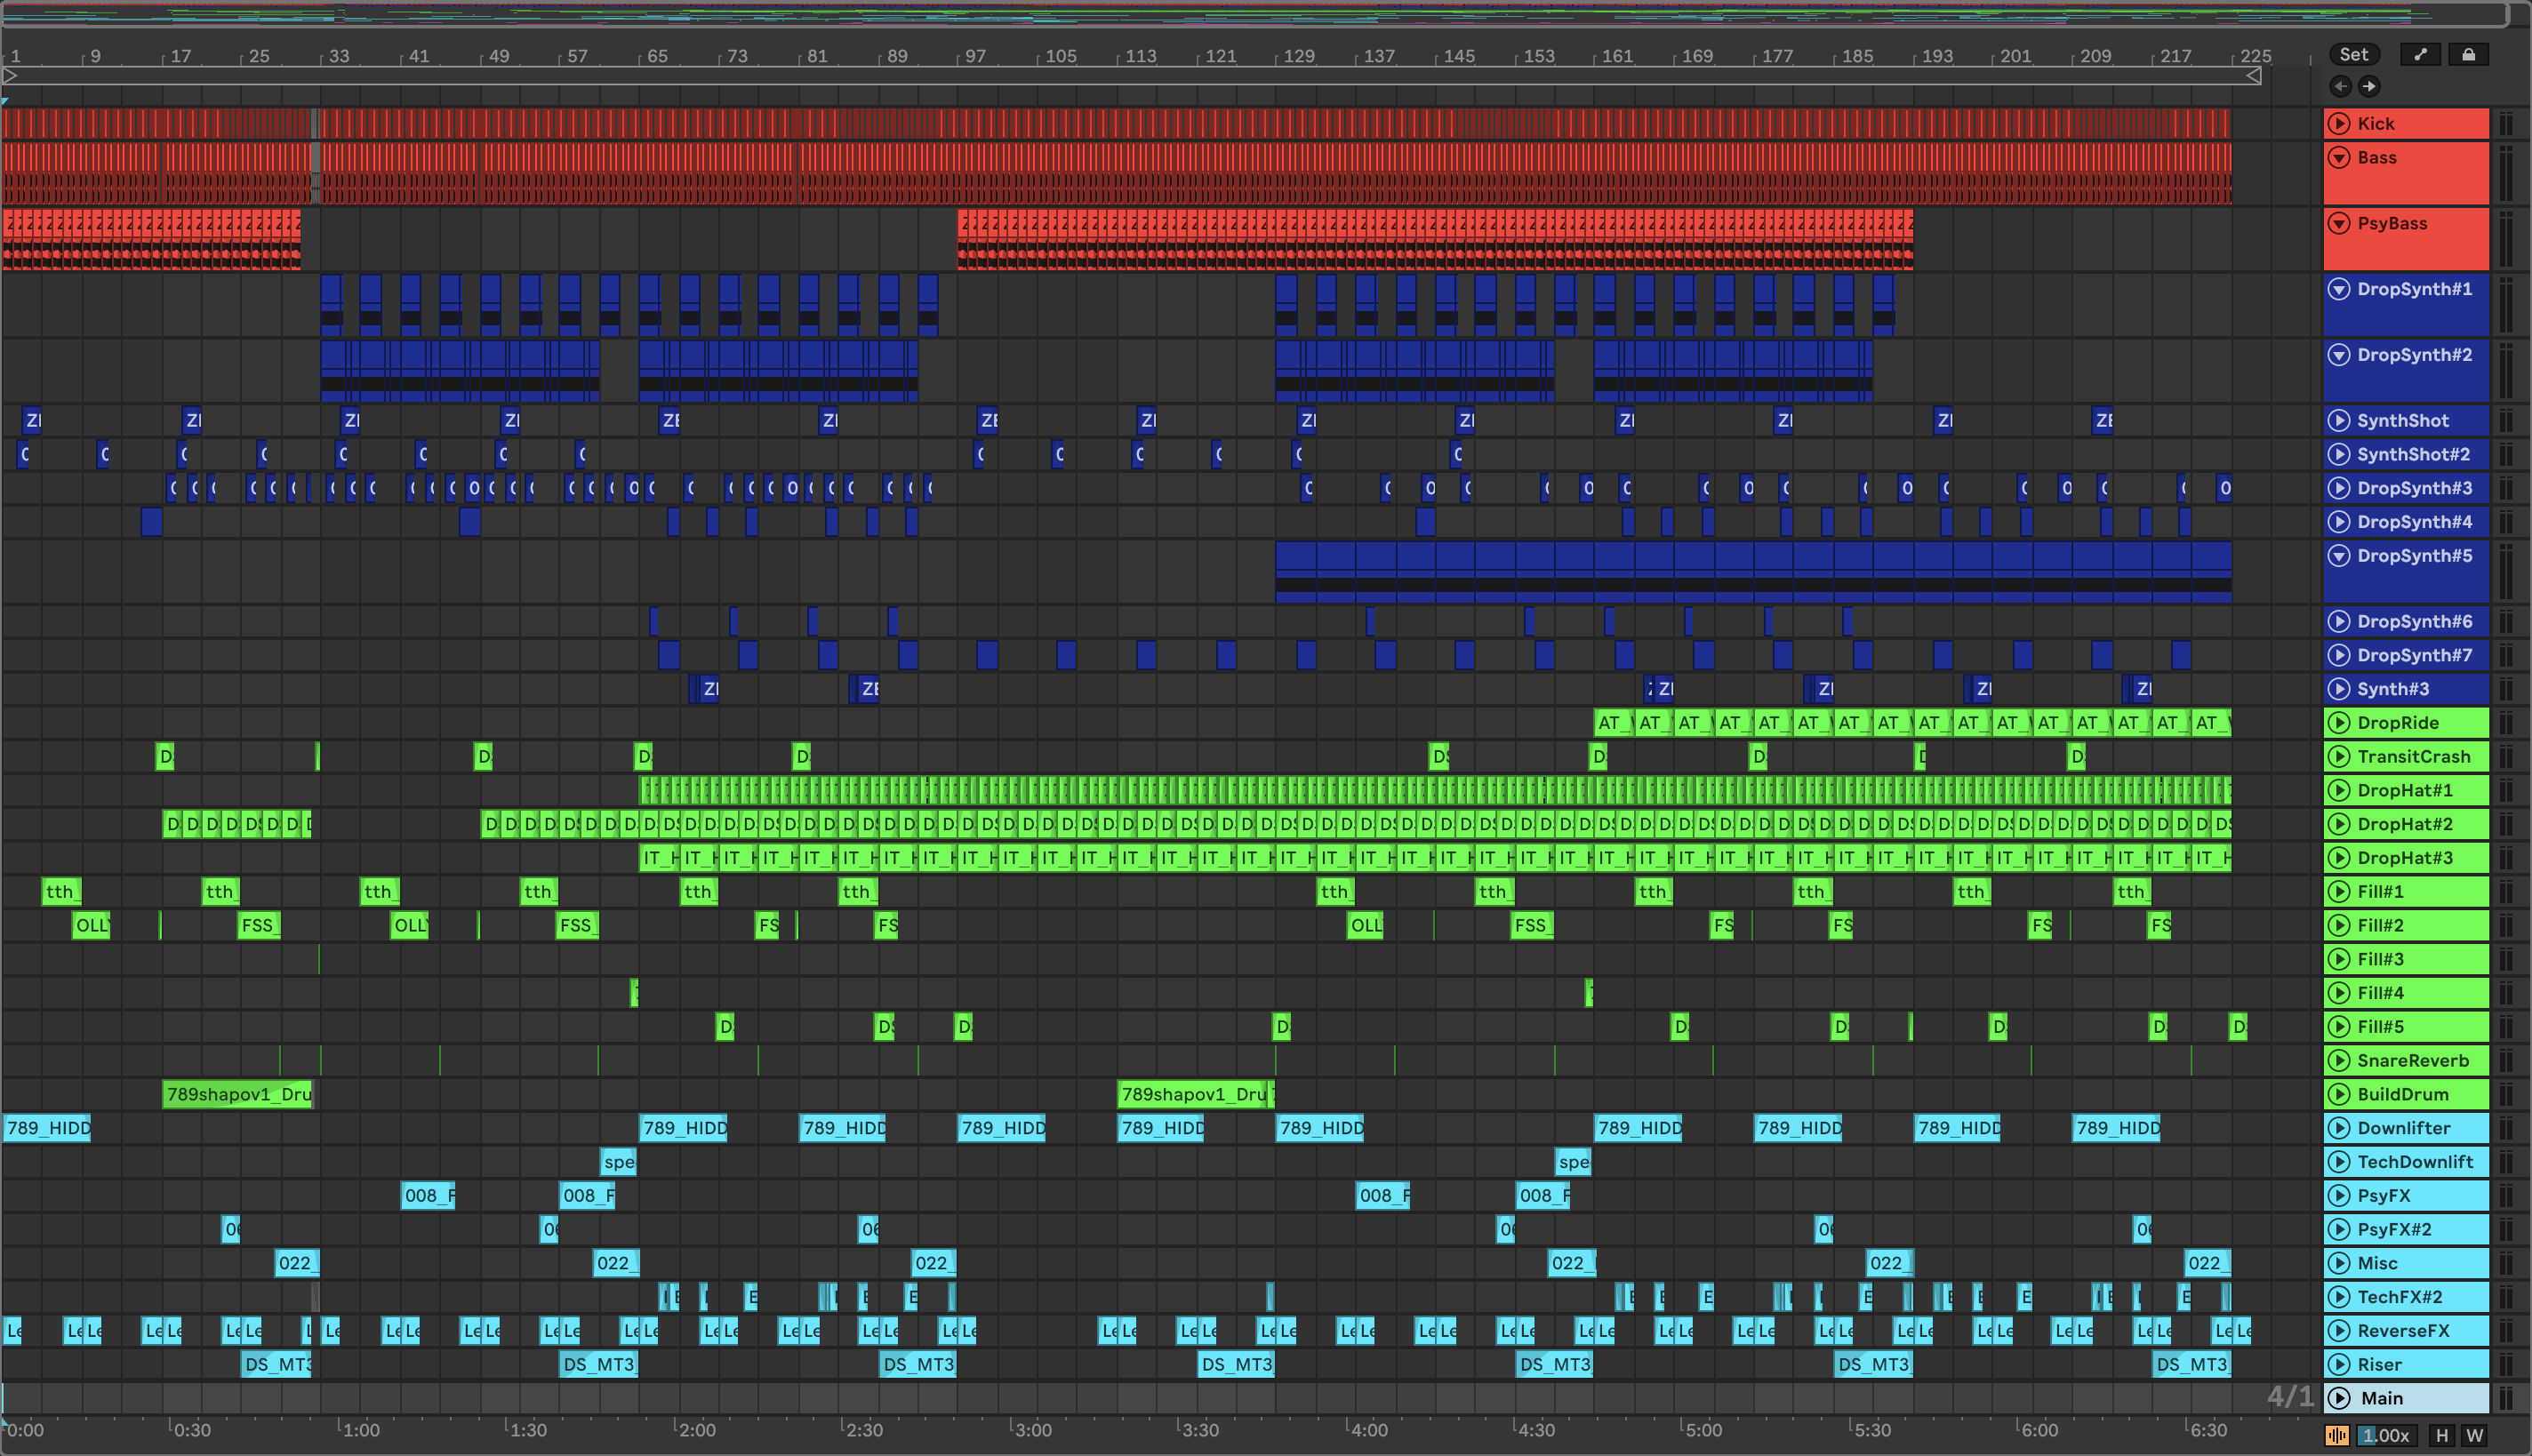Select the first 789shapov1_Dru clip on BuildDrum
This screenshot has height=1456, width=2532.
coord(237,1094)
